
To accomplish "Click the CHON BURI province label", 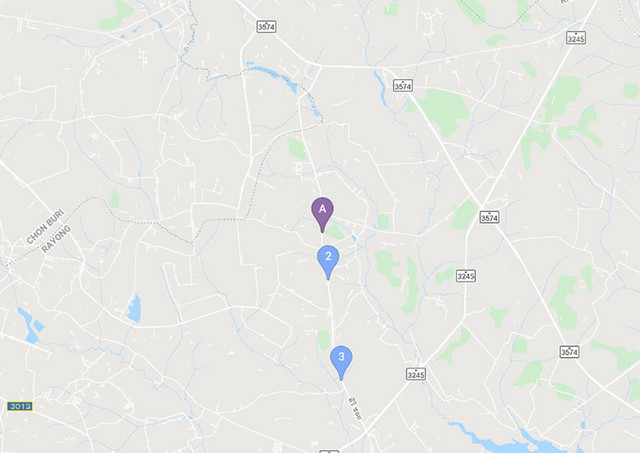I will 44,226.
